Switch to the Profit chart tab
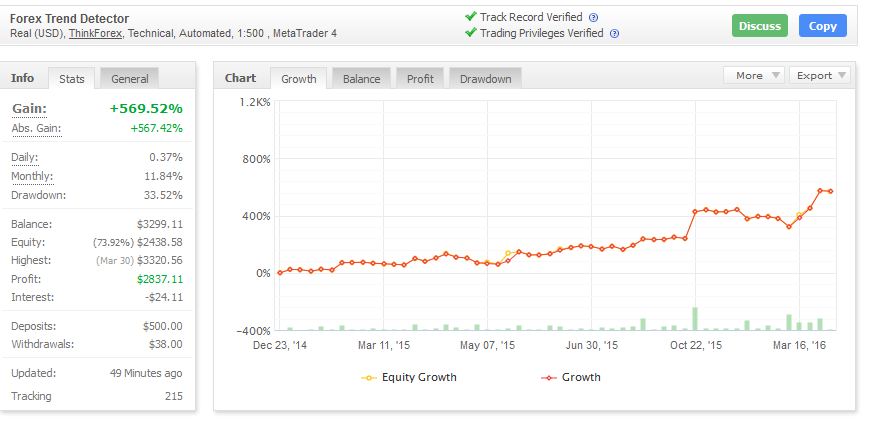872x435 pixels. click(x=420, y=79)
